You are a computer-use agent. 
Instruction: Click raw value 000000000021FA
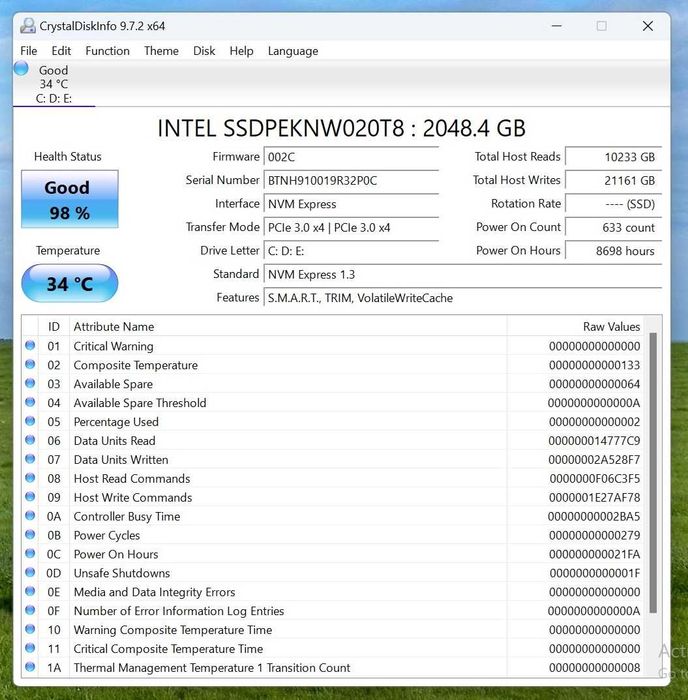coord(594,554)
